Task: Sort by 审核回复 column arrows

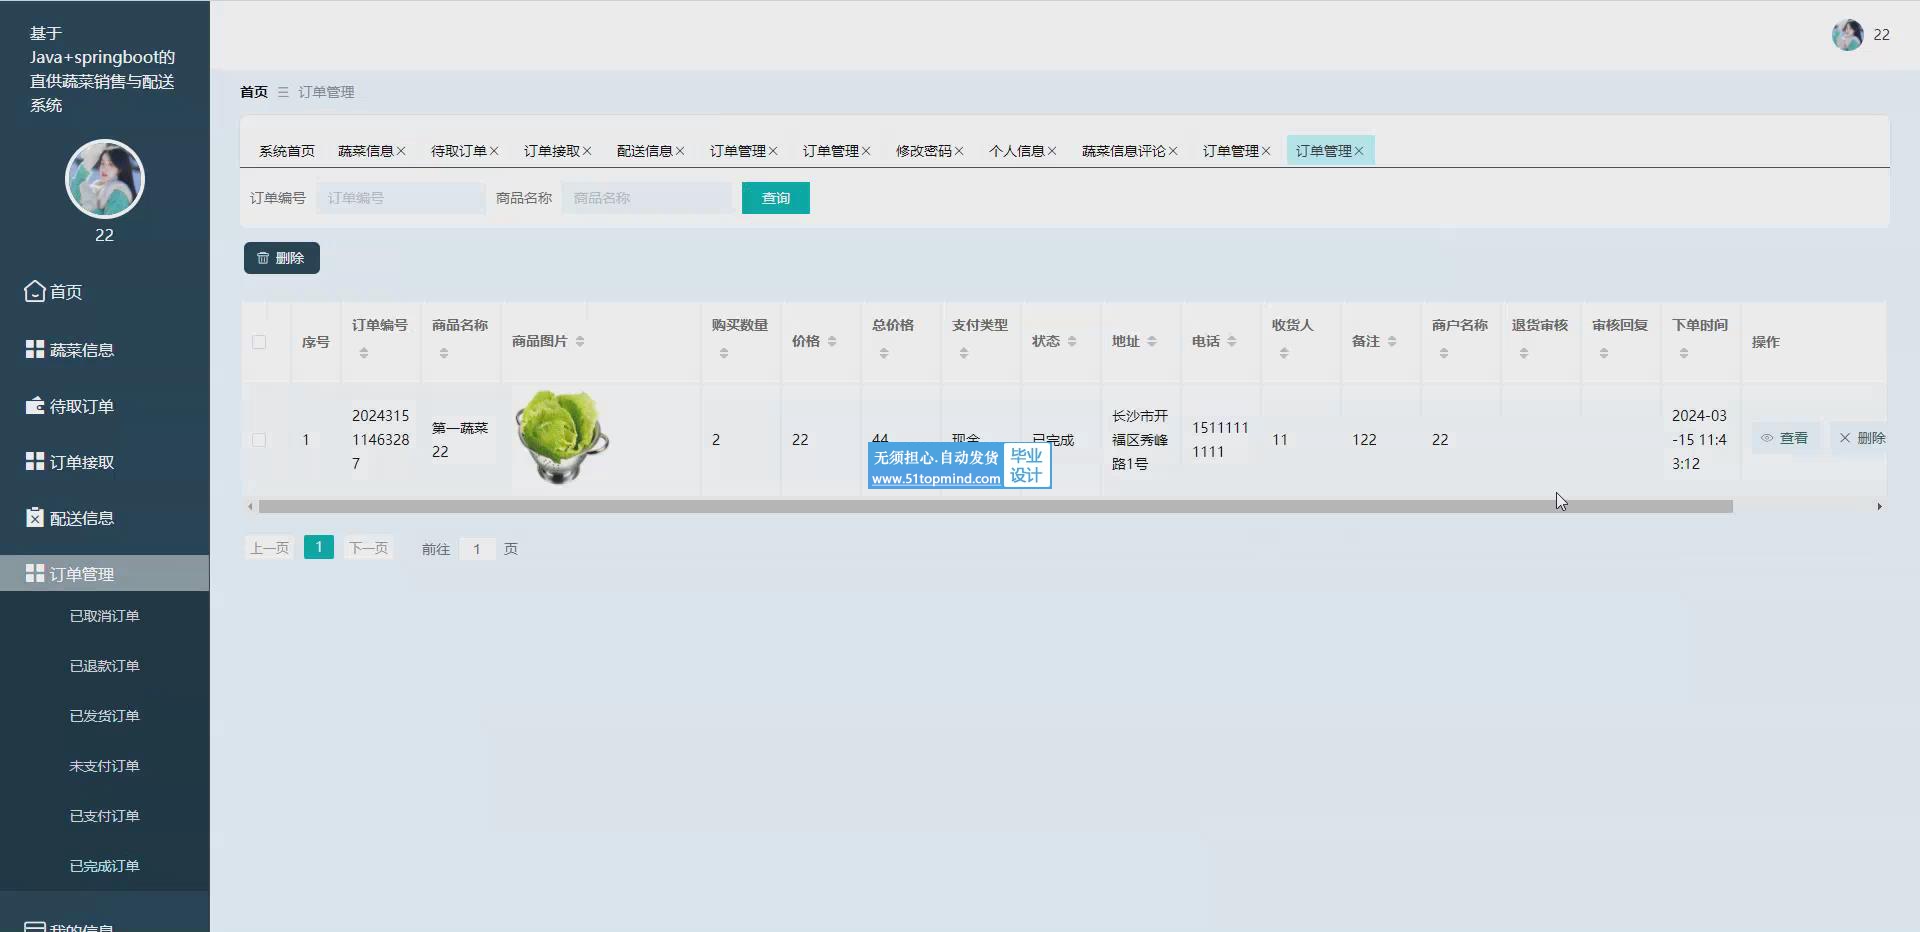Action: [1604, 353]
